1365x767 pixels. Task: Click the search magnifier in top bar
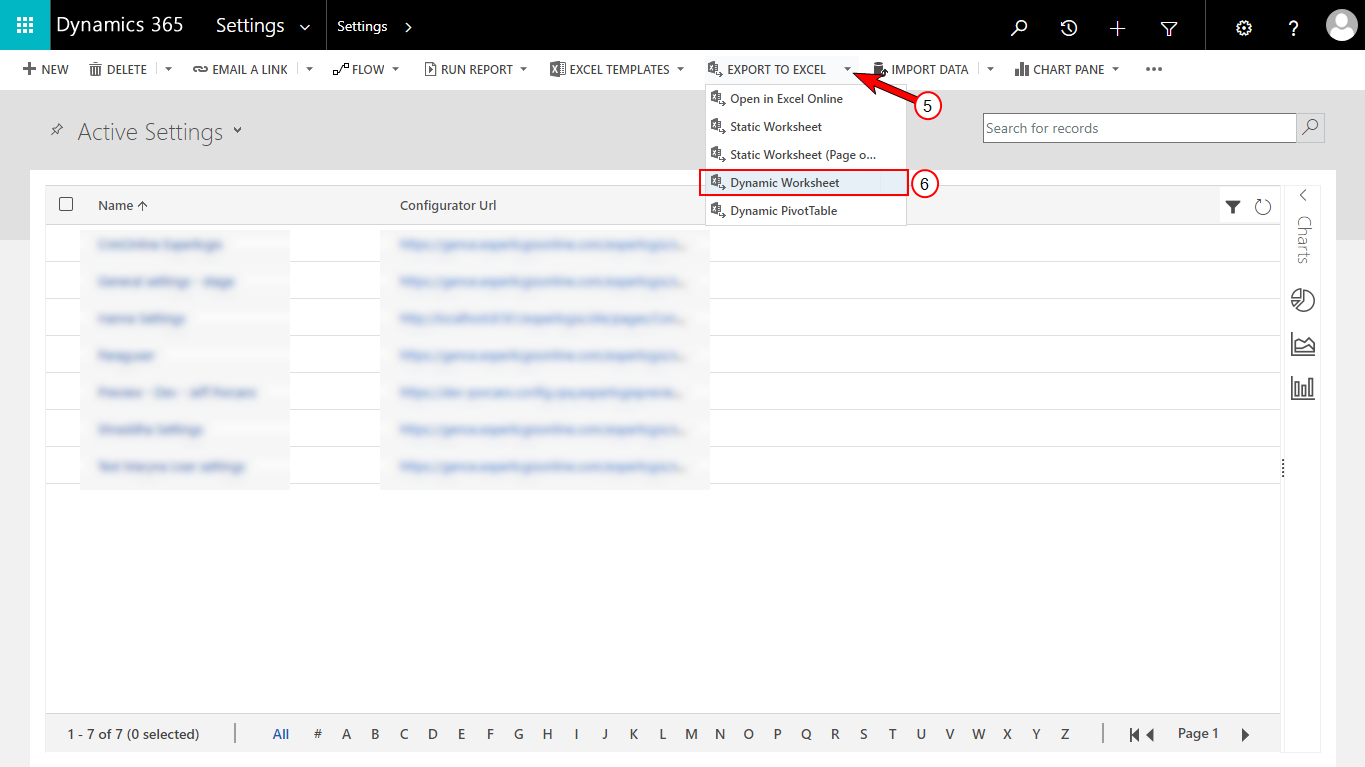(x=1019, y=28)
